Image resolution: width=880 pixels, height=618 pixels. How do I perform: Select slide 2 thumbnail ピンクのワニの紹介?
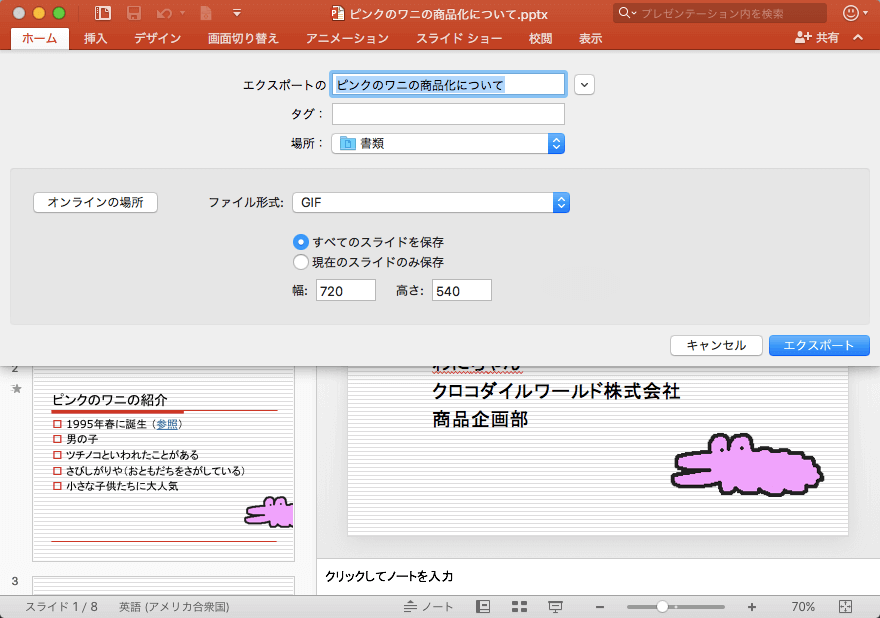click(x=163, y=463)
